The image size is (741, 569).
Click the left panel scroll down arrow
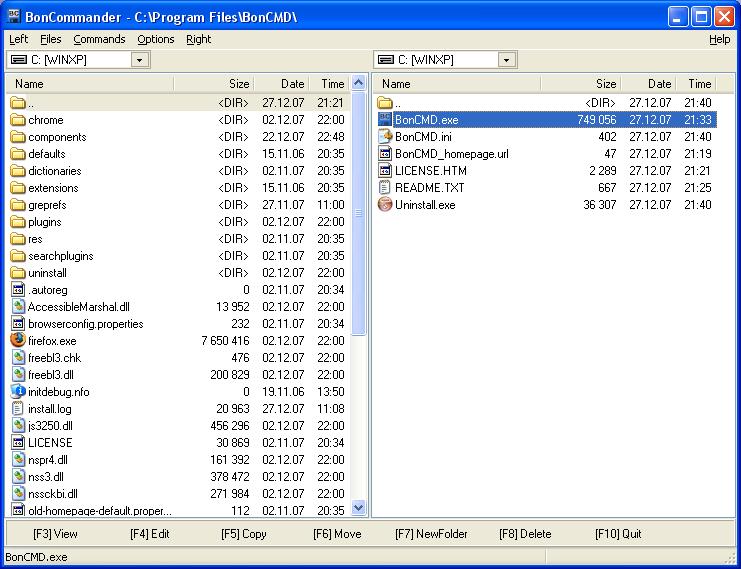359,508
